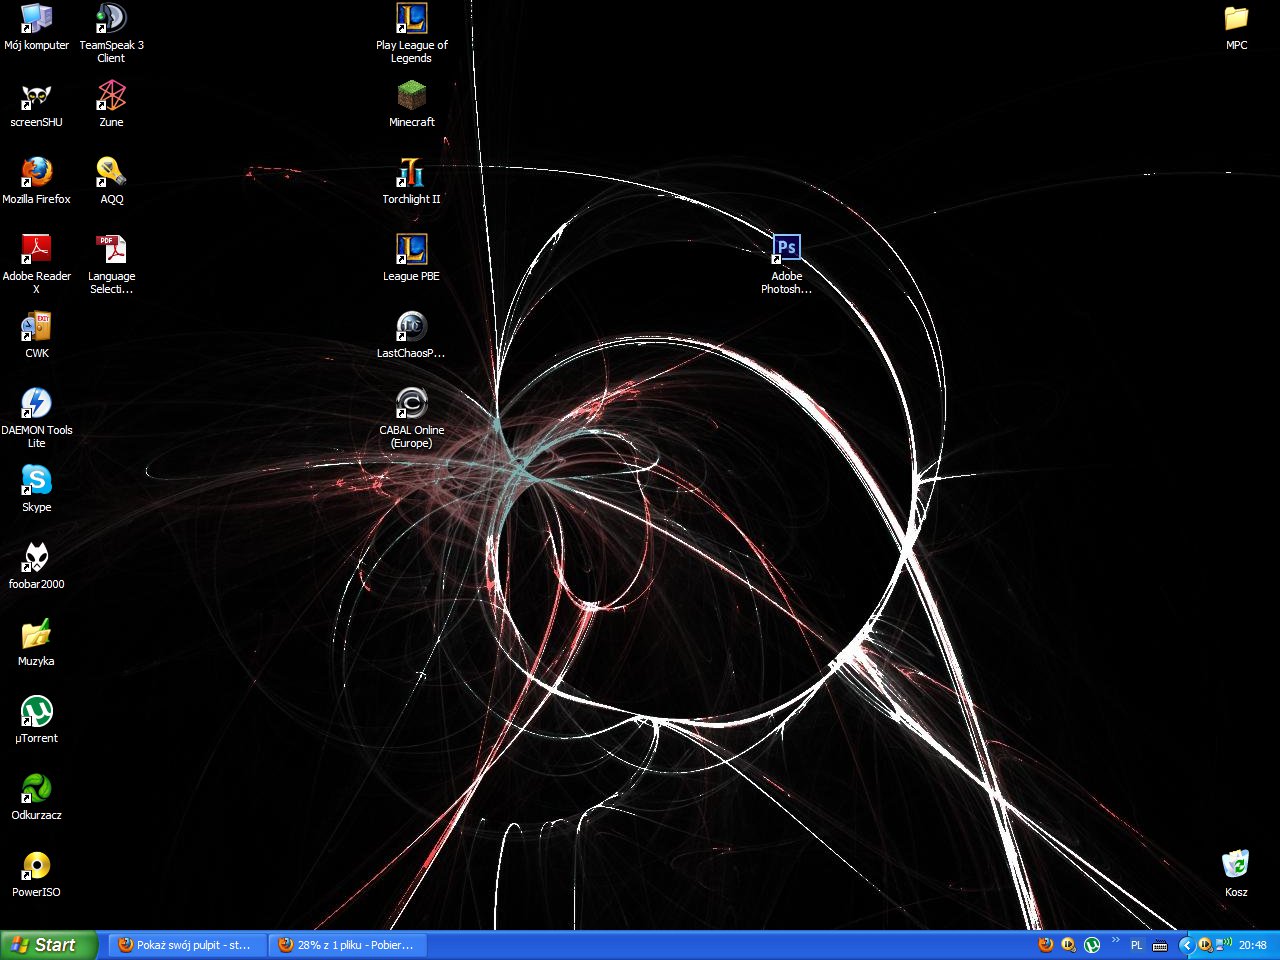Viewport: 1280px width, 960px height.
Task: Open the screenSHU shortcut
Action: pos(36,104)
